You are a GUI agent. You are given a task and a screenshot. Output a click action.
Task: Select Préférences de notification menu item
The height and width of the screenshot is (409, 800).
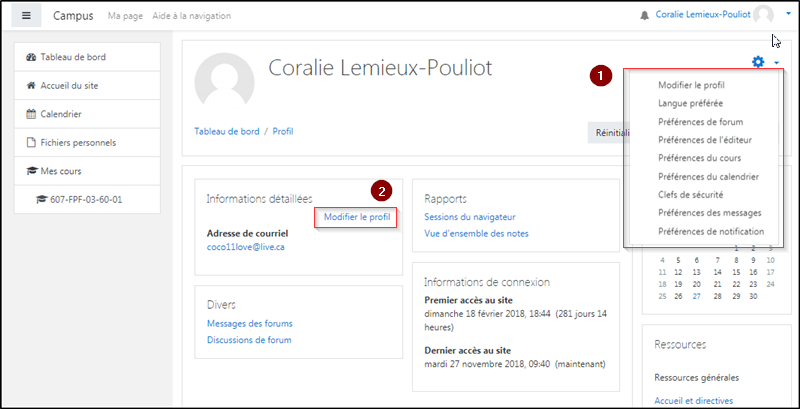pyautogui.click(x=711, y=231)
